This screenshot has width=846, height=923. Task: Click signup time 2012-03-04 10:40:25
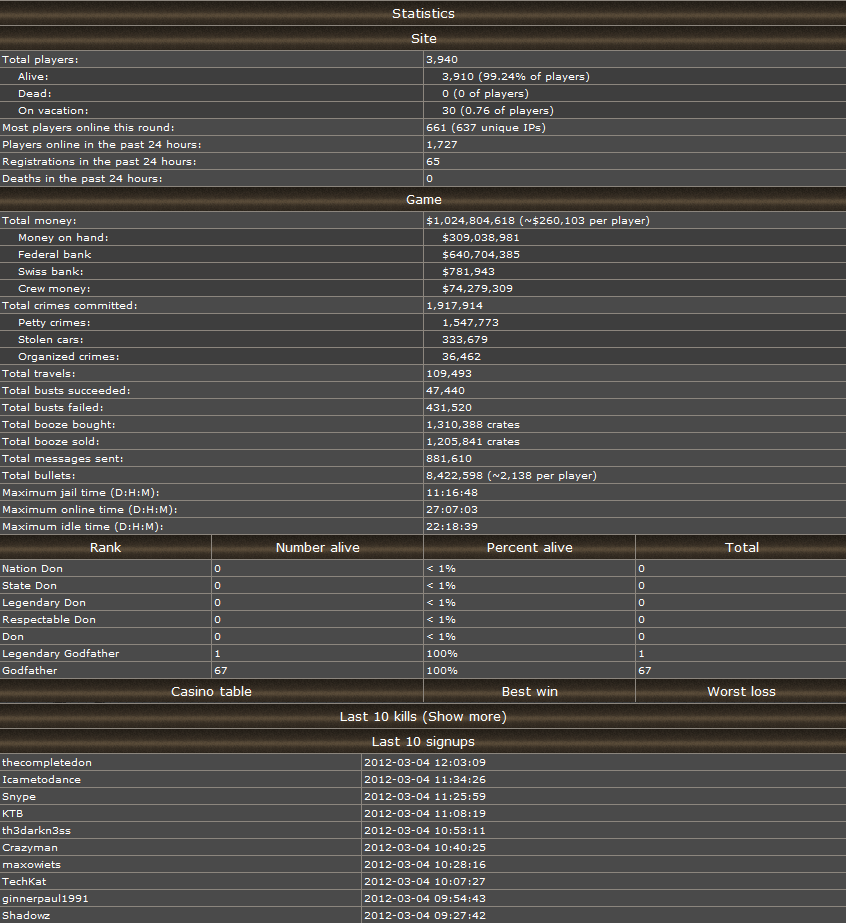pyautogui.click(x=424, y=848)
